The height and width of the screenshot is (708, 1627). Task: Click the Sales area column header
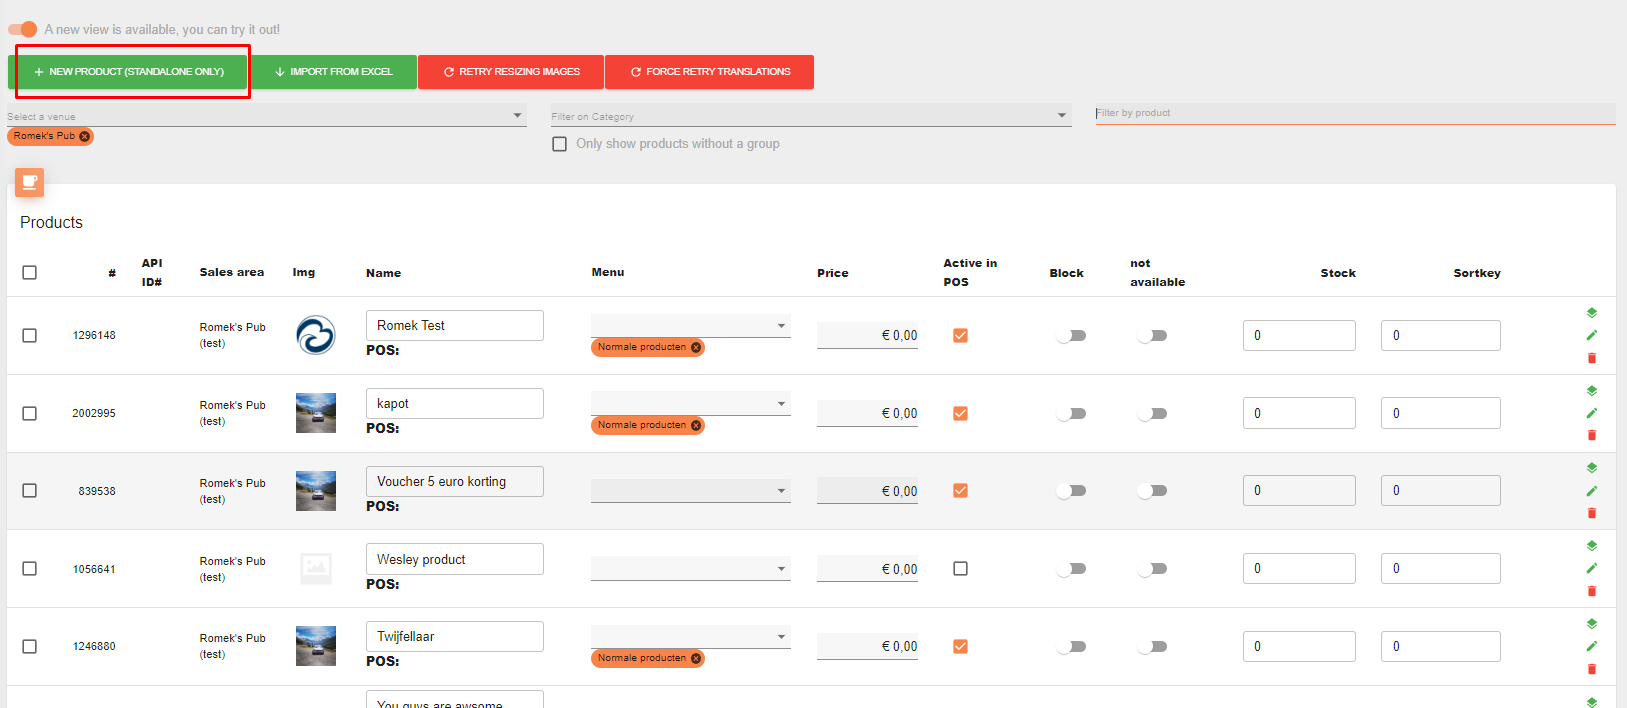pyautogui.click(x=232, y=272)
